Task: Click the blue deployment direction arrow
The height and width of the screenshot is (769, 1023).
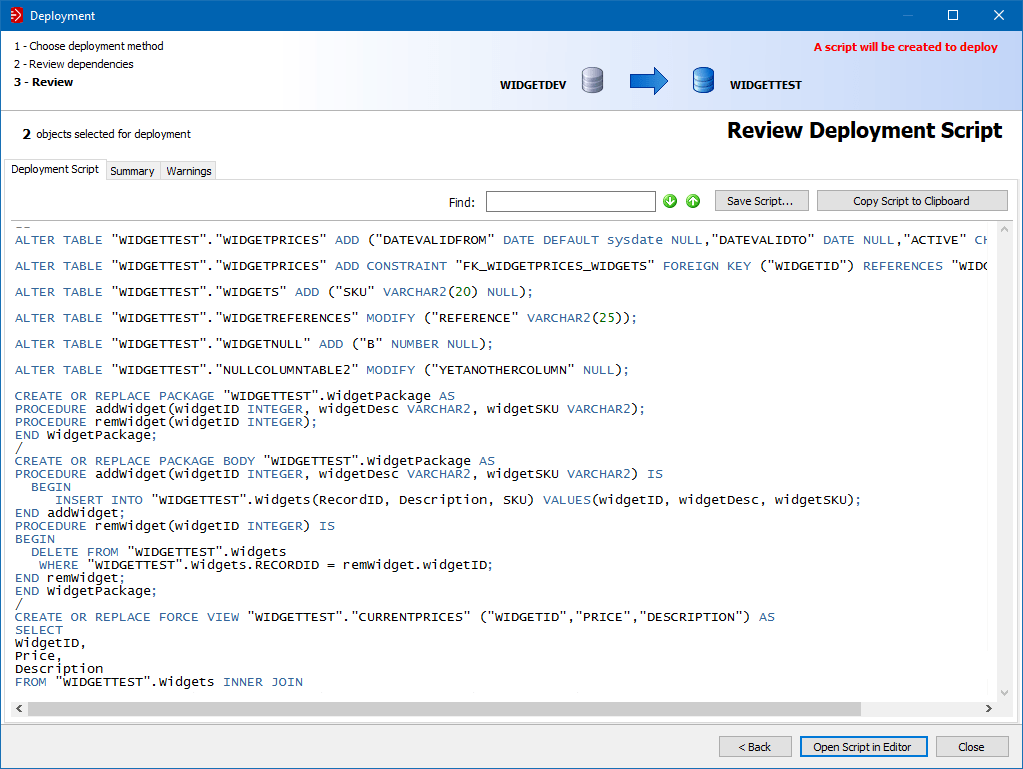Action: point(648,81)
